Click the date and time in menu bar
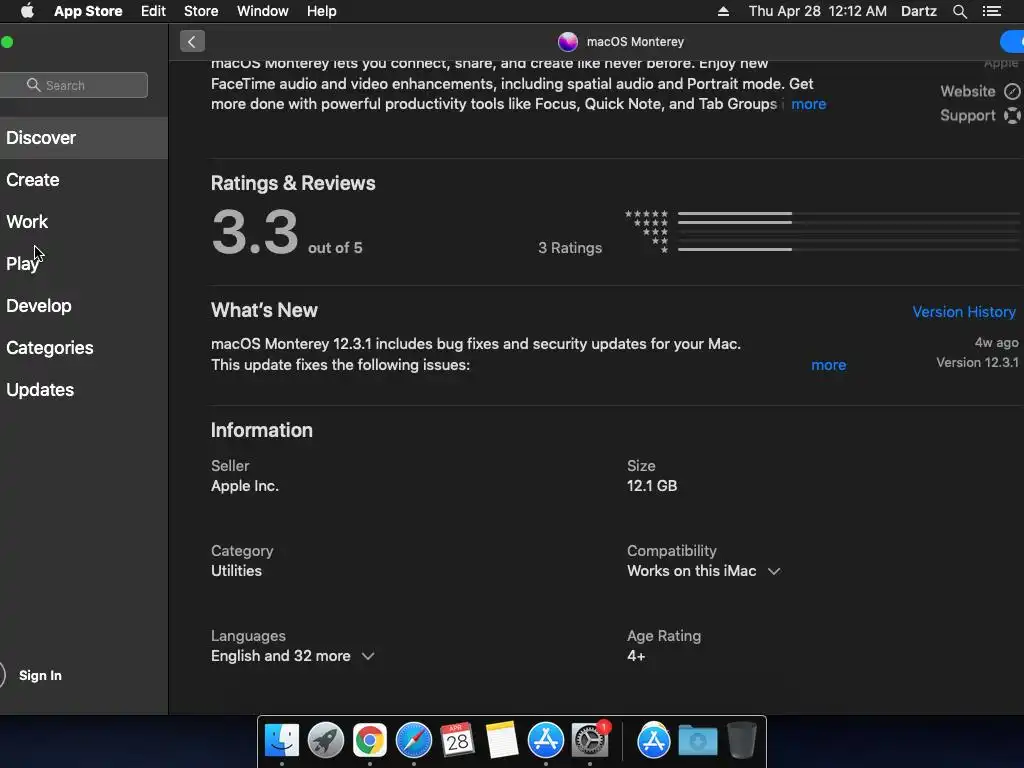The width and height of the screenshot is (1024, 768). tap(818, 11)
